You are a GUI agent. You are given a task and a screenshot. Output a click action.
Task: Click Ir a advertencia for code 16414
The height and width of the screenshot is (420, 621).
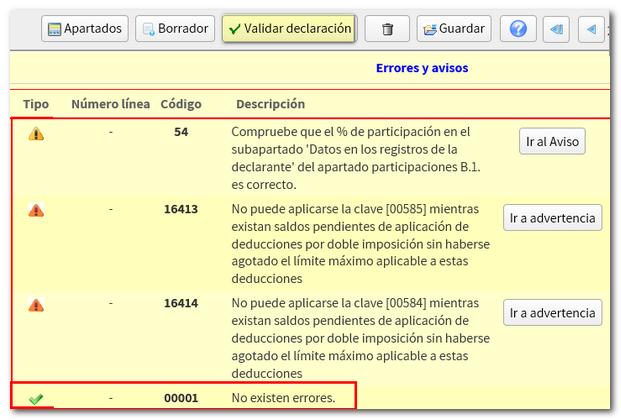[x=552, y=313]
